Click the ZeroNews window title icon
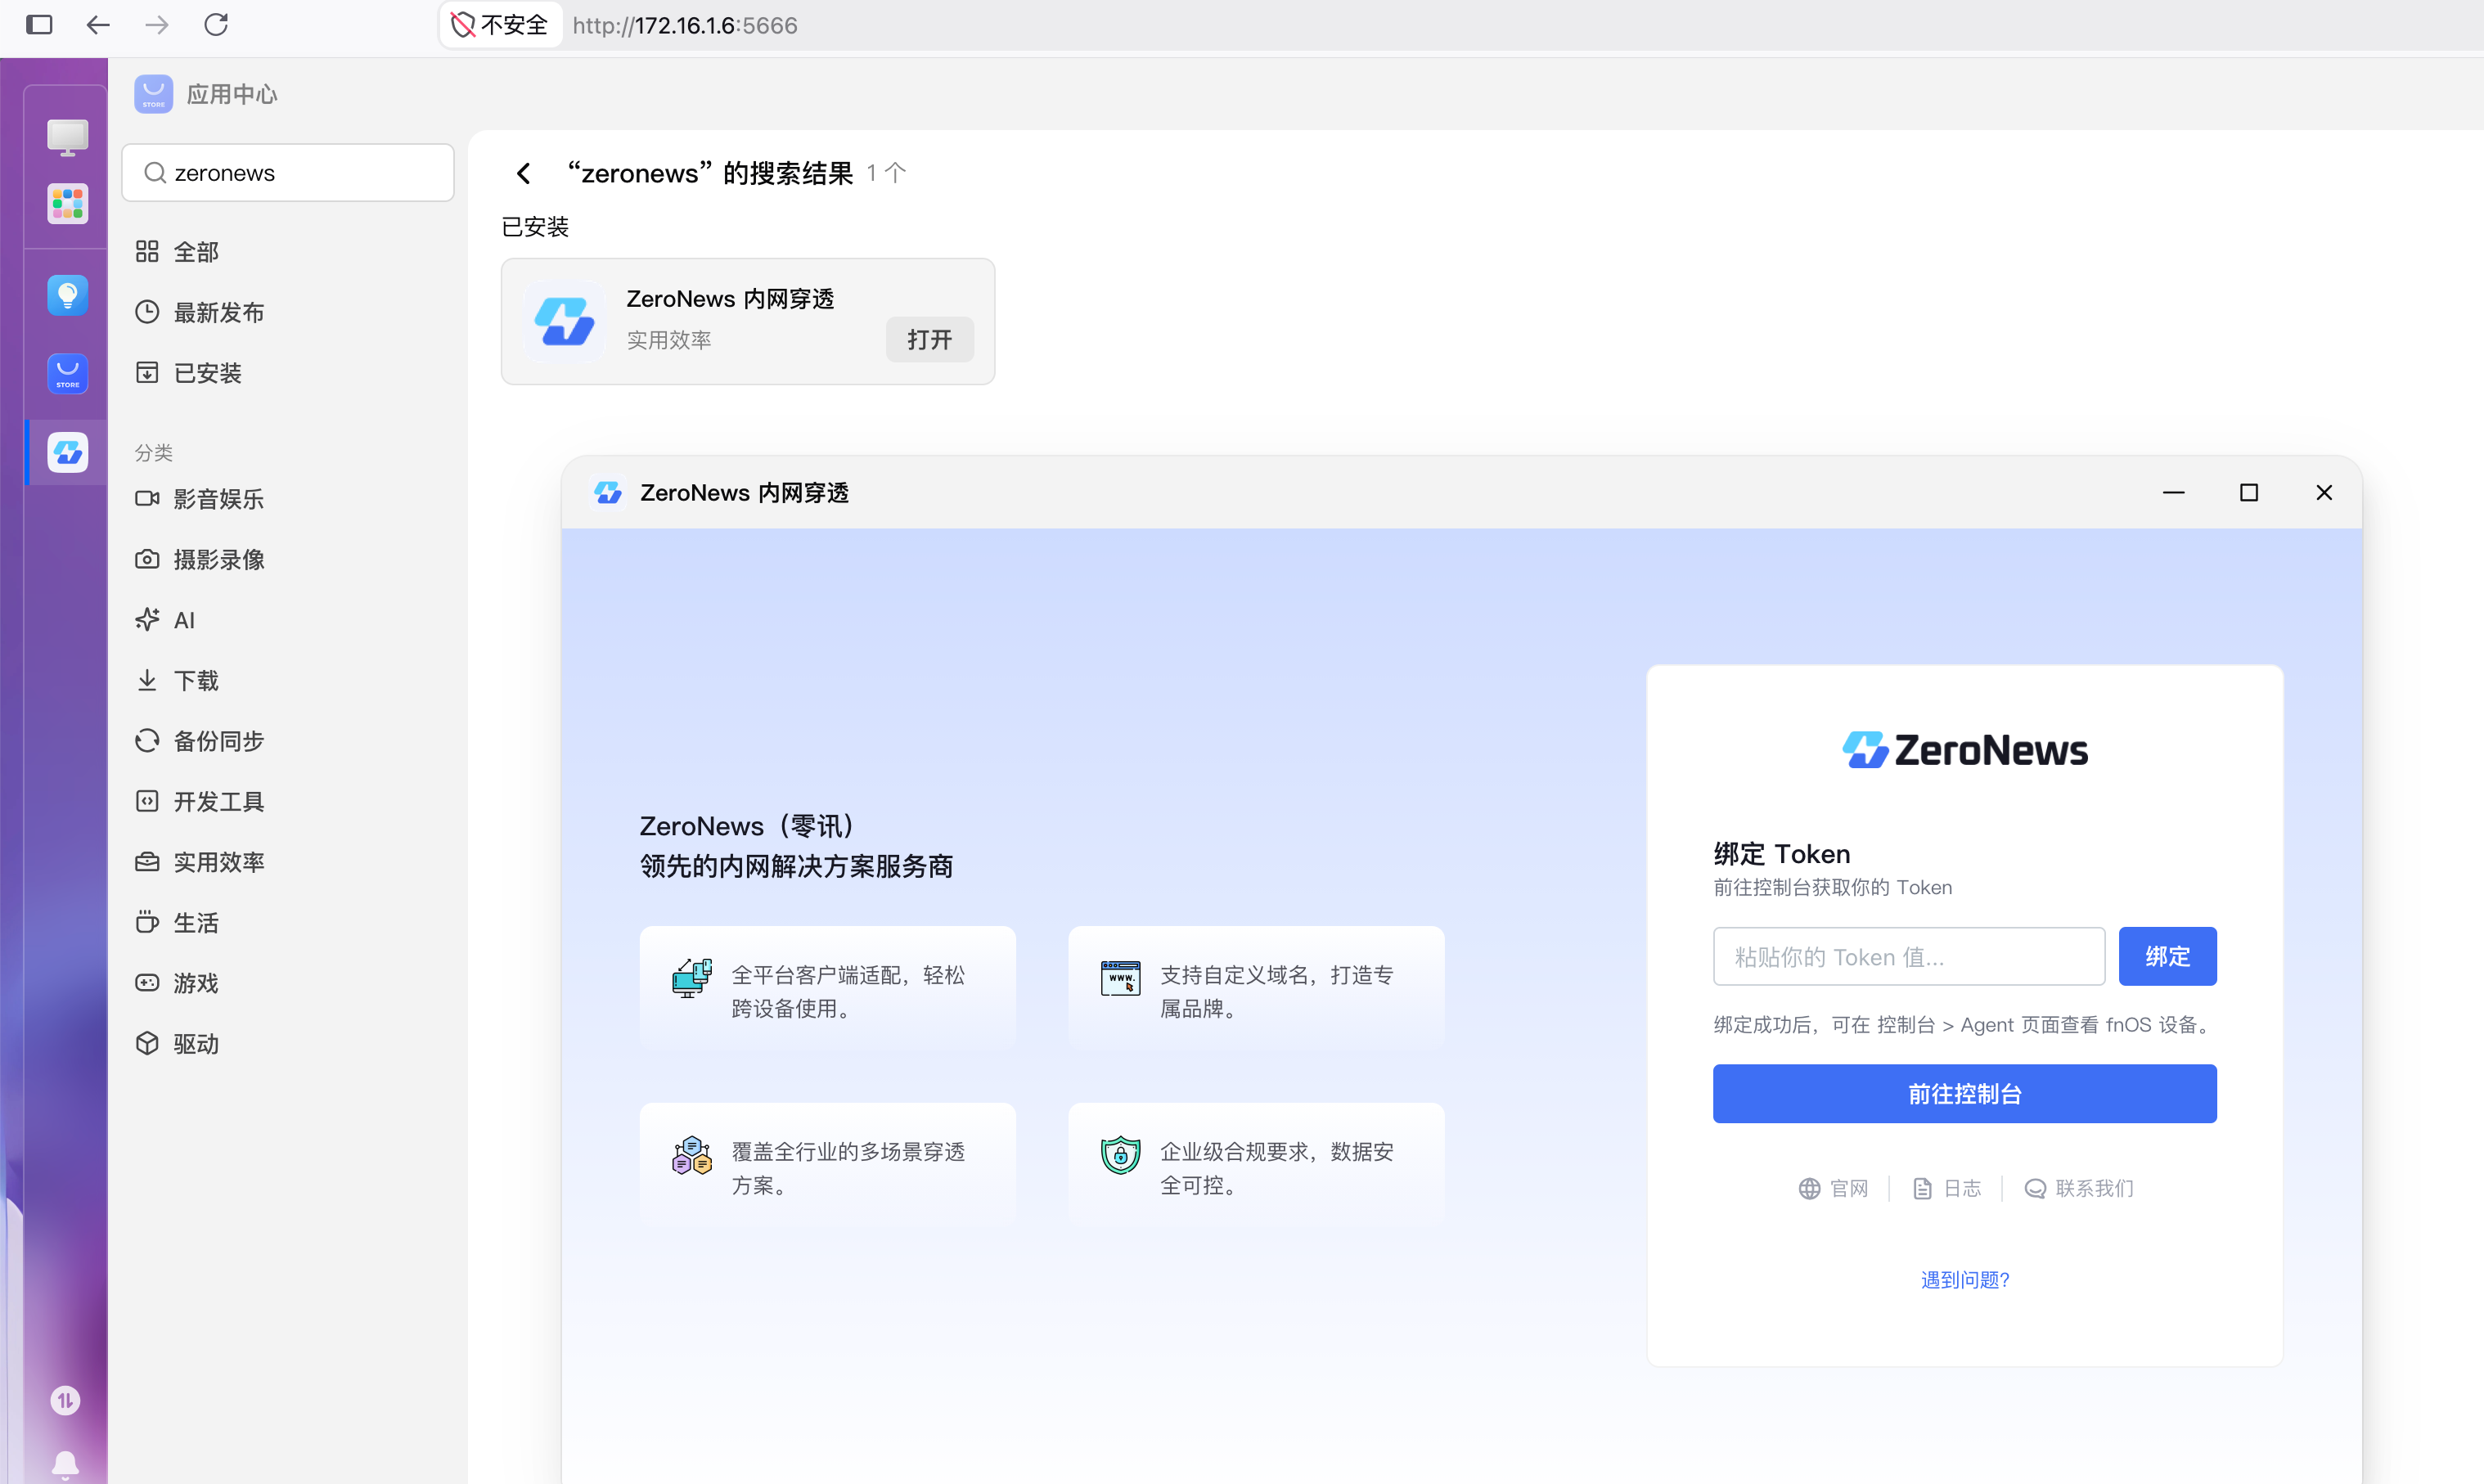2484x1484 pixels. coord(608,493)
